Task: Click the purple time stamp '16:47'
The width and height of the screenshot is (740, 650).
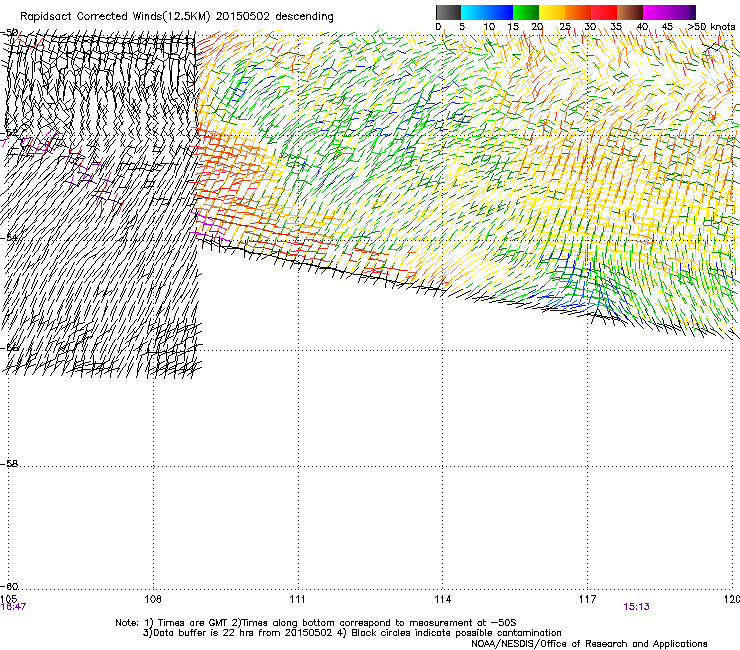Action: pos(13,607)
